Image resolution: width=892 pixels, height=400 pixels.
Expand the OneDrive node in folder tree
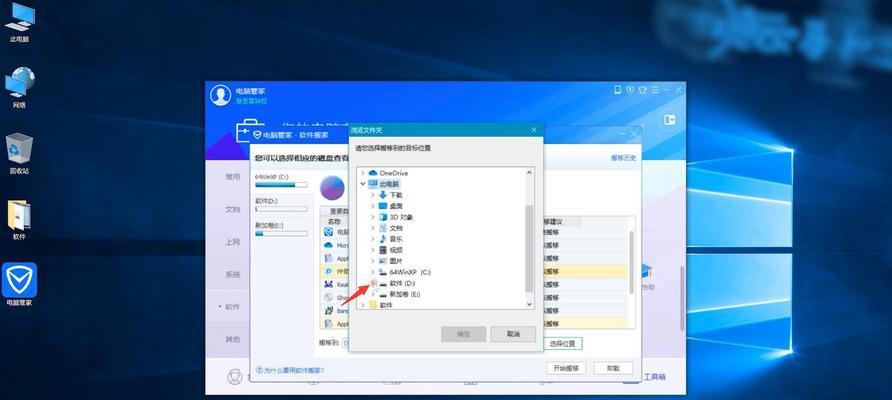pyautogui.click(x=363, y=172)
